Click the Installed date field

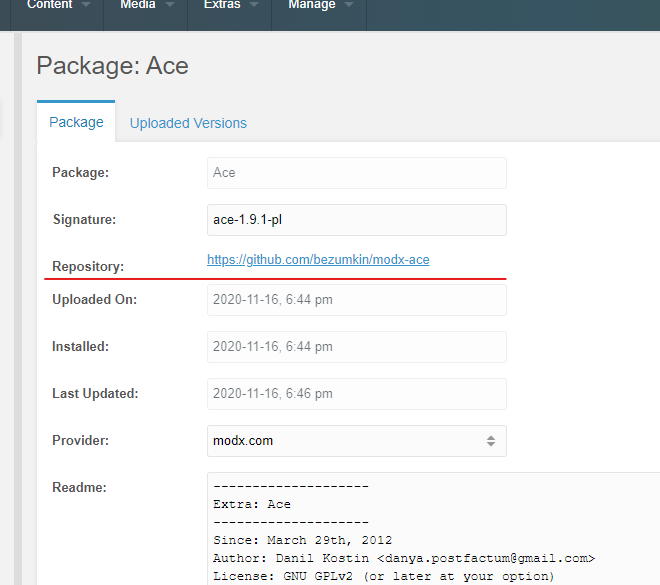tap(357, 347)
